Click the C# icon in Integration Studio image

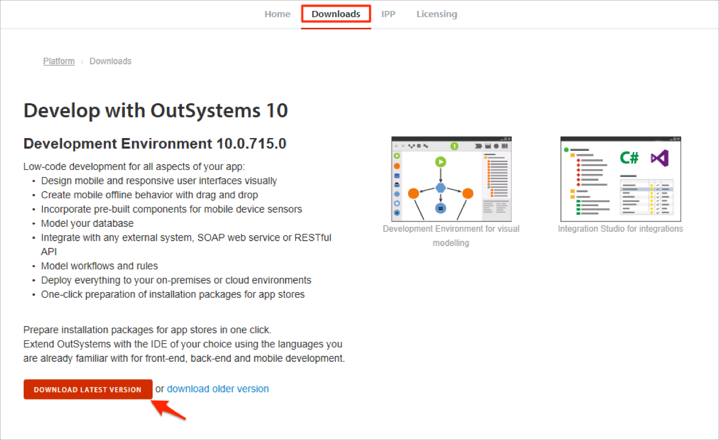coord(629,158)
